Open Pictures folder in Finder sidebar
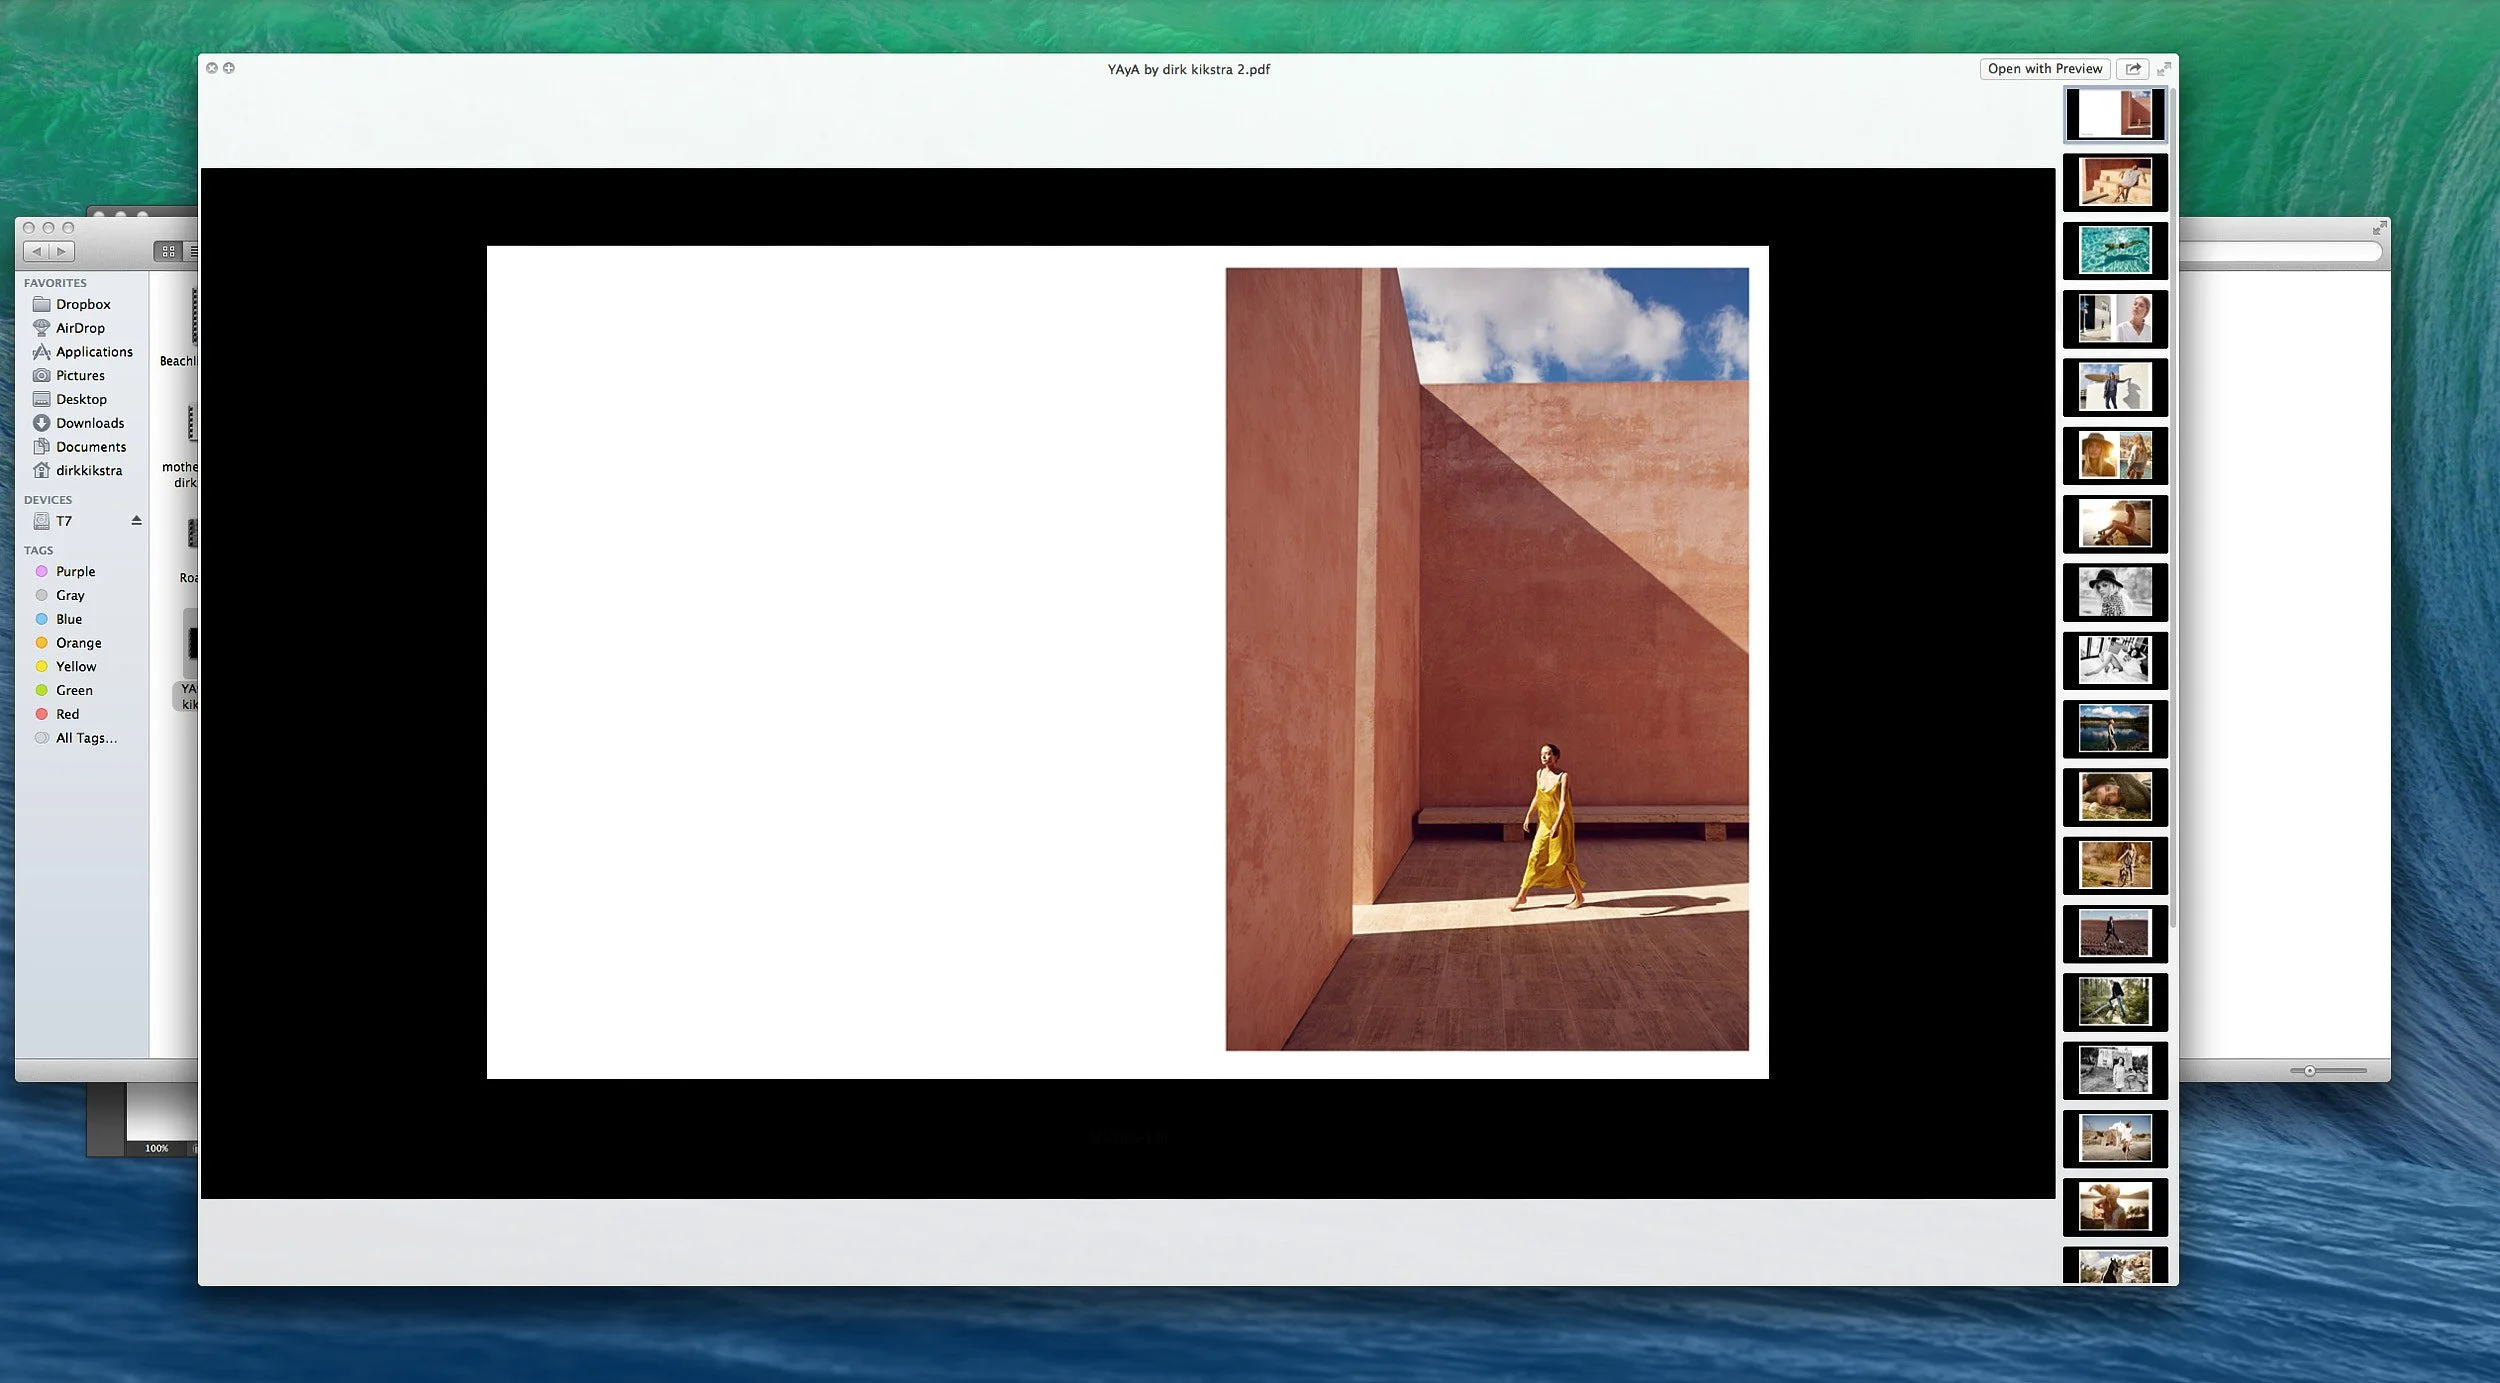Viewport: 2500px width, 1383px height. point(80,376)
